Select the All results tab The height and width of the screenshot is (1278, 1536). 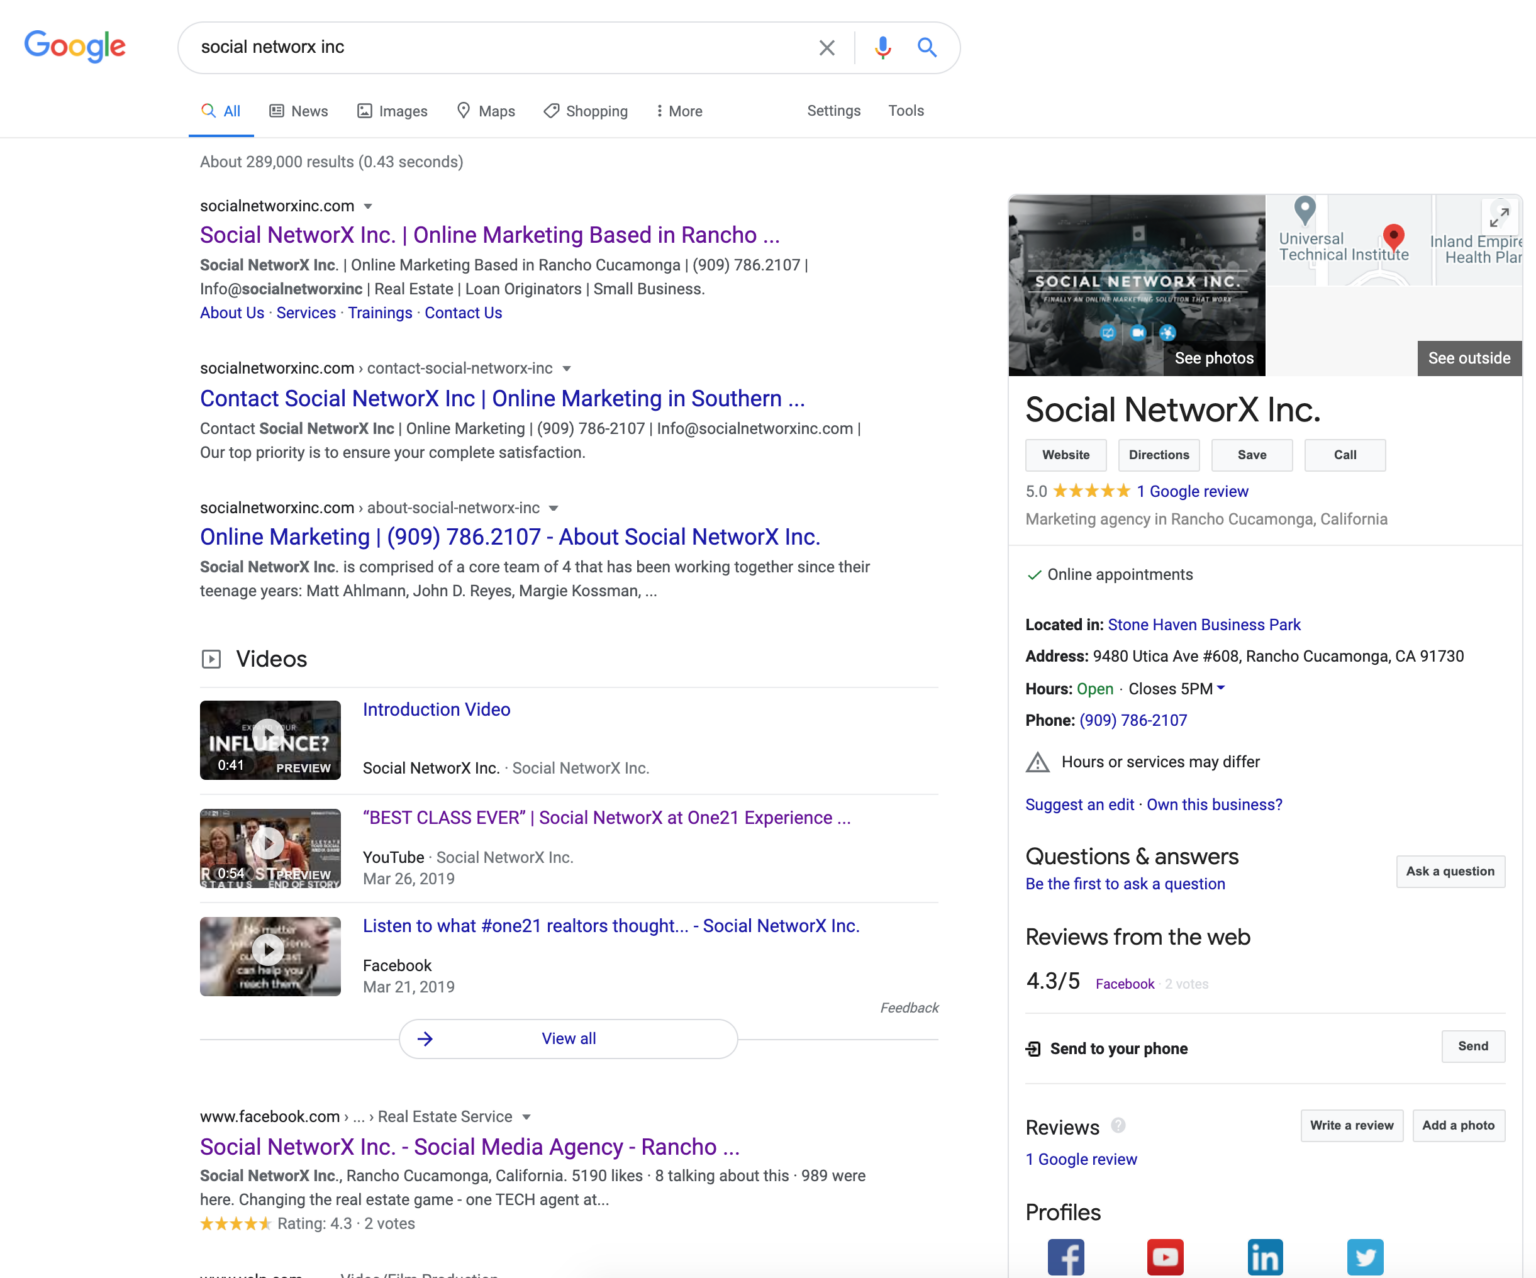221,111
